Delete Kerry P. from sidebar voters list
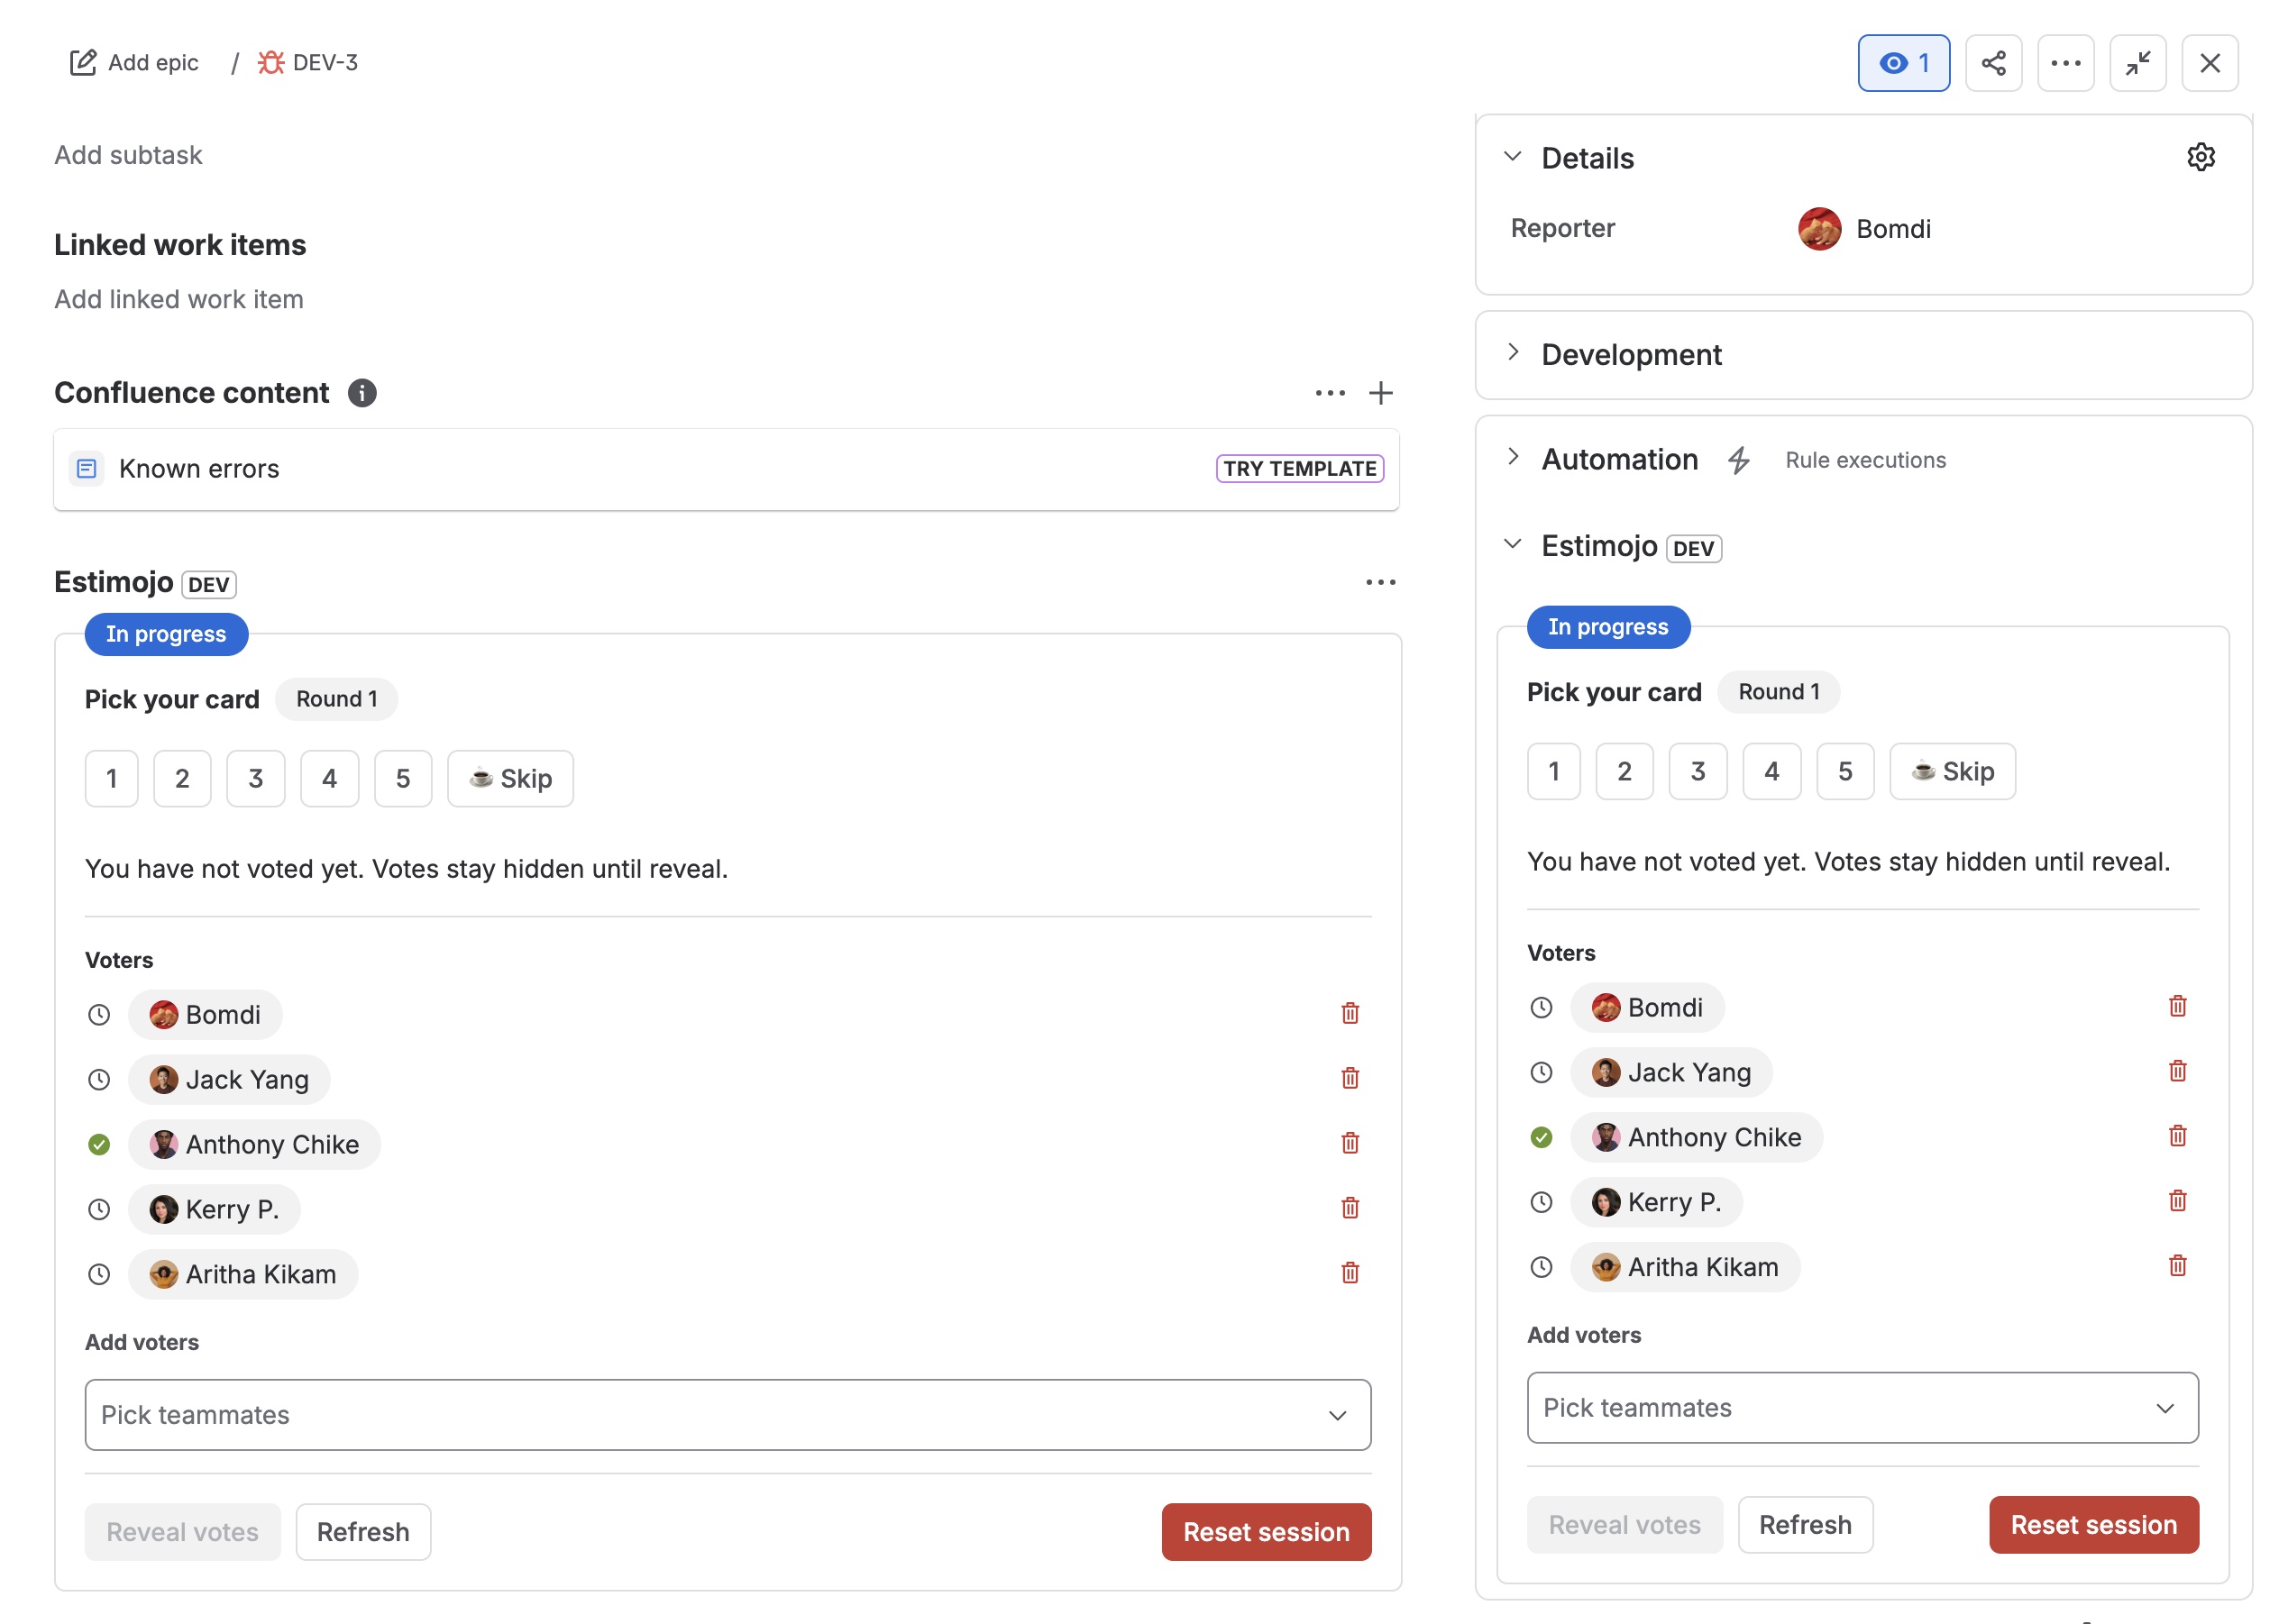 point(2177,1201)
